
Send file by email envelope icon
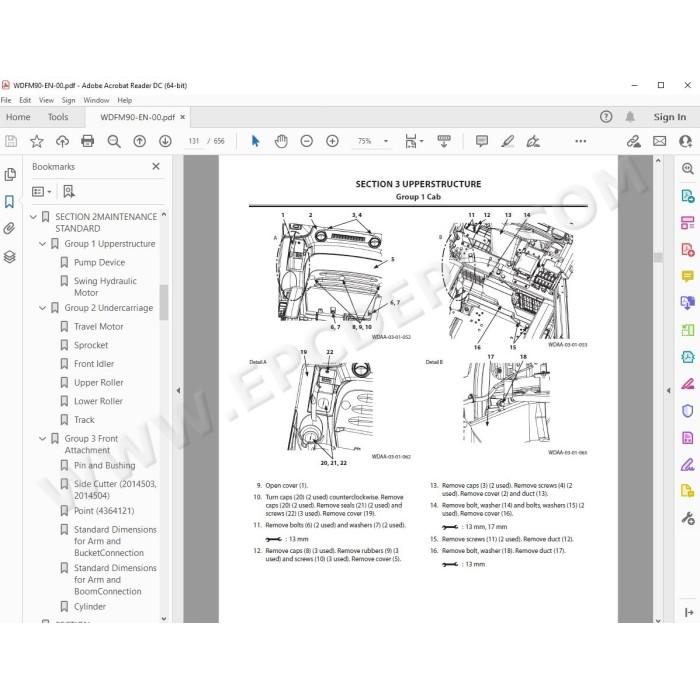click(x=659, y=142)
